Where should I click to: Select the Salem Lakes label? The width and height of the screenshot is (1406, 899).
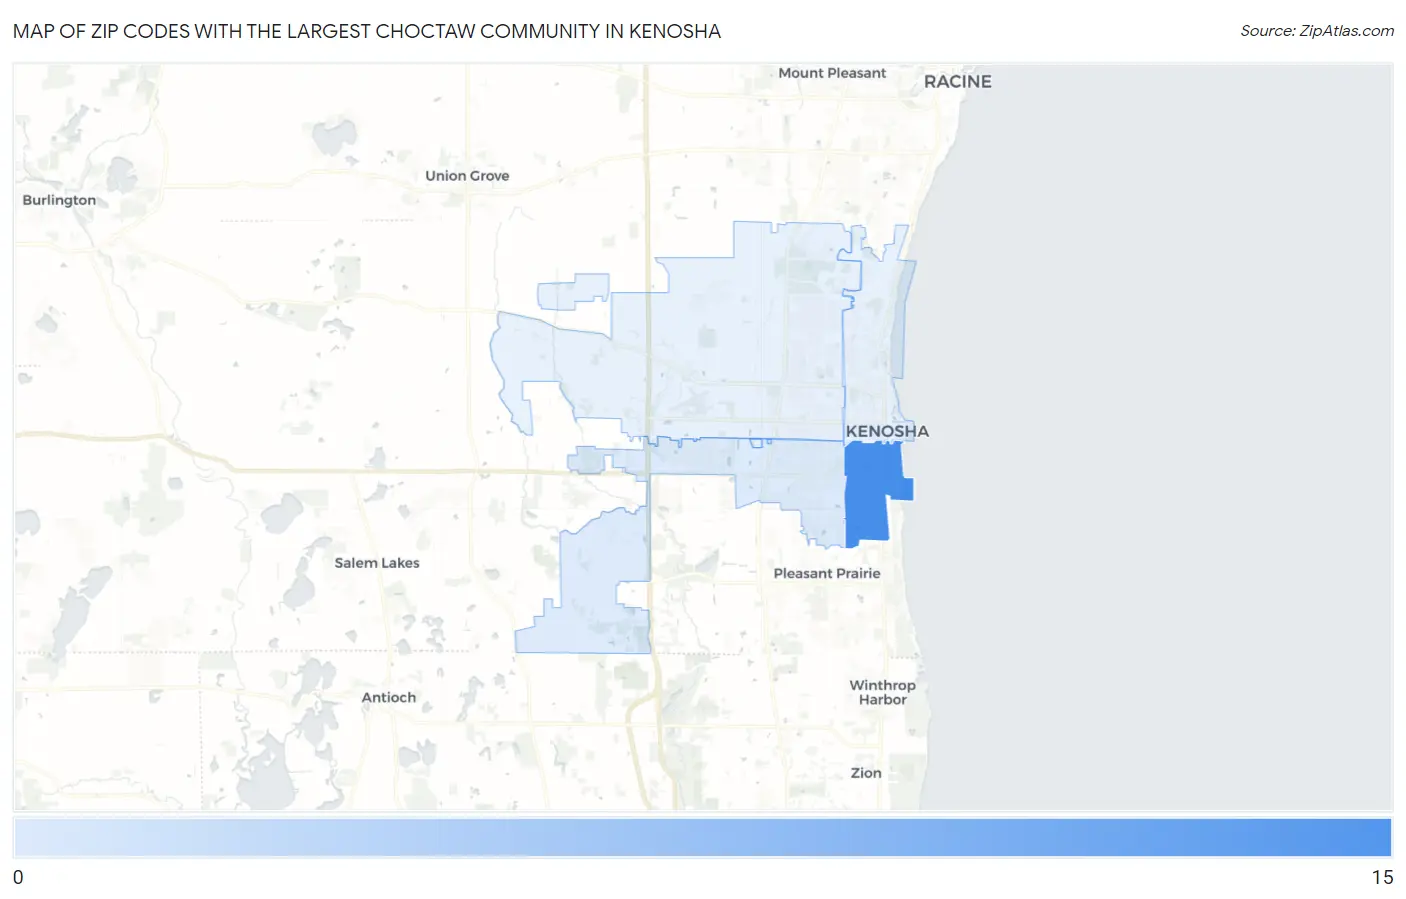coord(377,563)
